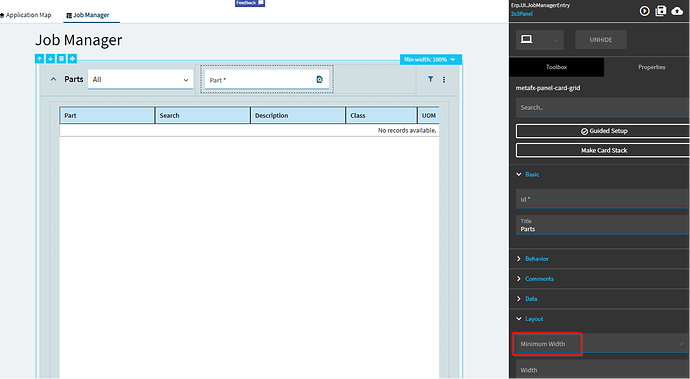Viewport: 690px width, 379px height.
Task: Click the Make Card Stack button
Action: (x=603, y=150)
